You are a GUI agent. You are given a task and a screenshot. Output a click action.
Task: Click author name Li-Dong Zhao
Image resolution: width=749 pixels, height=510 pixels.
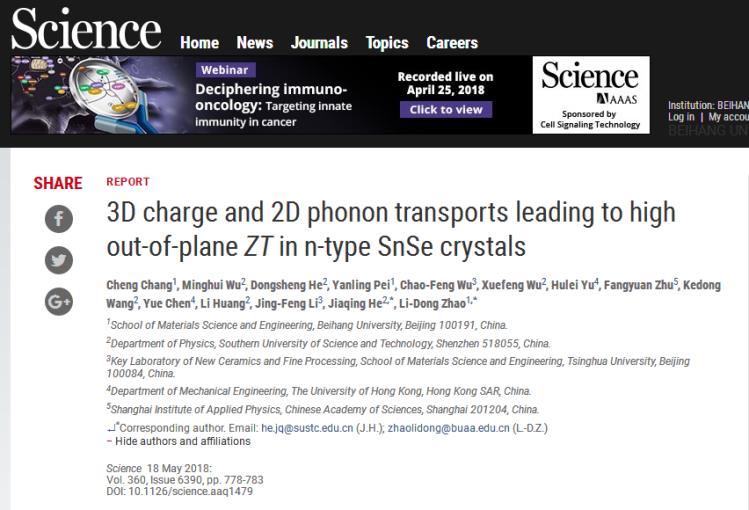(x=432, y=303)
